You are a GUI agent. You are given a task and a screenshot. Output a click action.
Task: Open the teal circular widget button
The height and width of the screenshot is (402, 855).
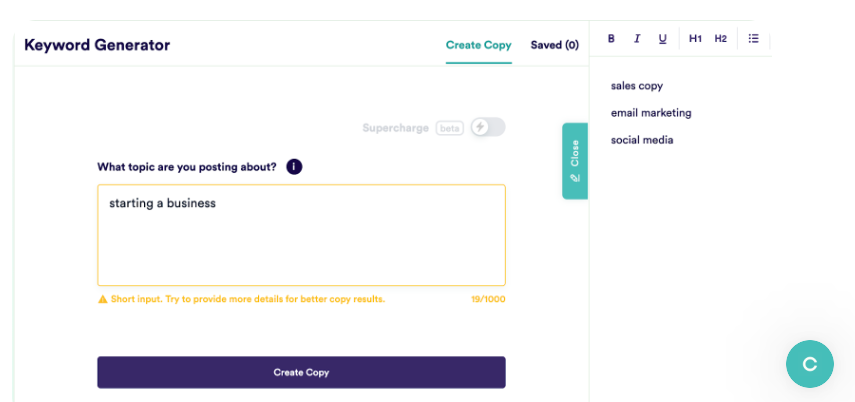pyautogui.click(x=809, y=364)
